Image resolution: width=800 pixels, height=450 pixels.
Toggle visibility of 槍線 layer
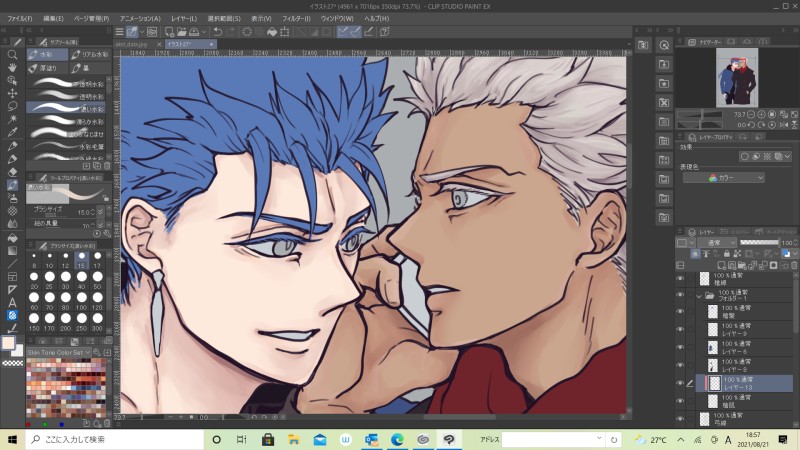pos(680,279)
